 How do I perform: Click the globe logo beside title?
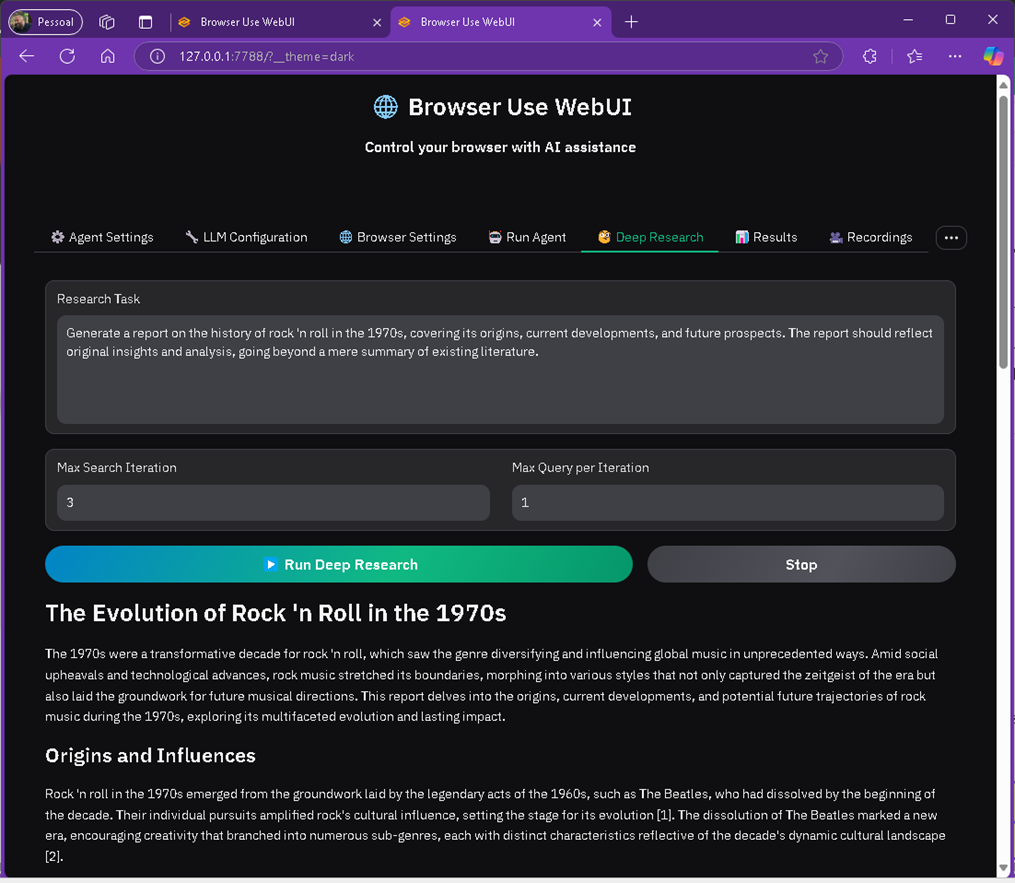coord(386,107)
